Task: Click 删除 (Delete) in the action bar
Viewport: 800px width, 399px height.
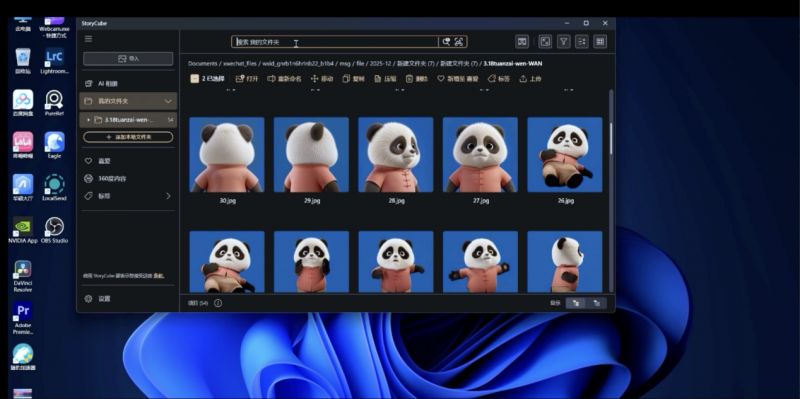Action: click(x=417, y=79)
